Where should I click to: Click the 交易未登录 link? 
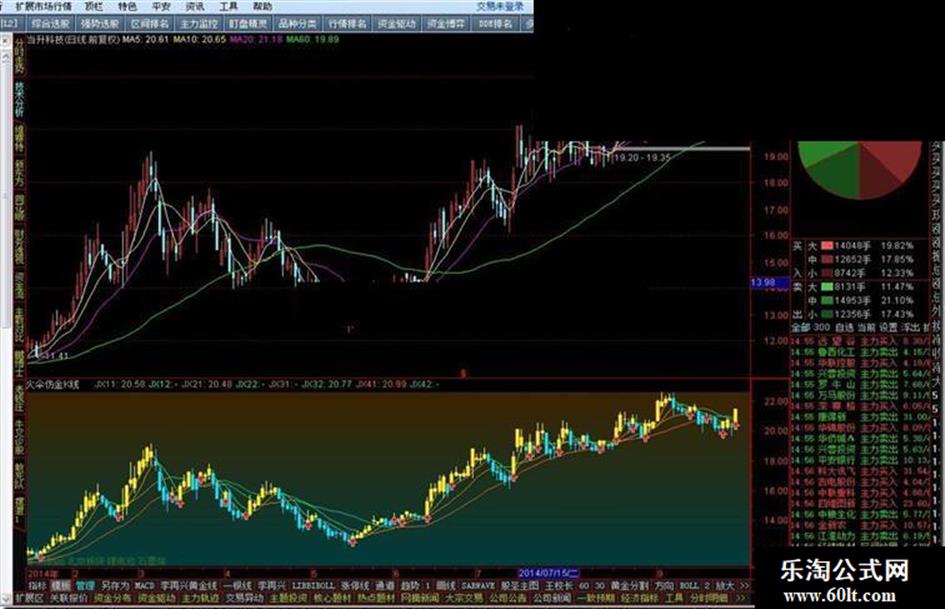[500, 6]
